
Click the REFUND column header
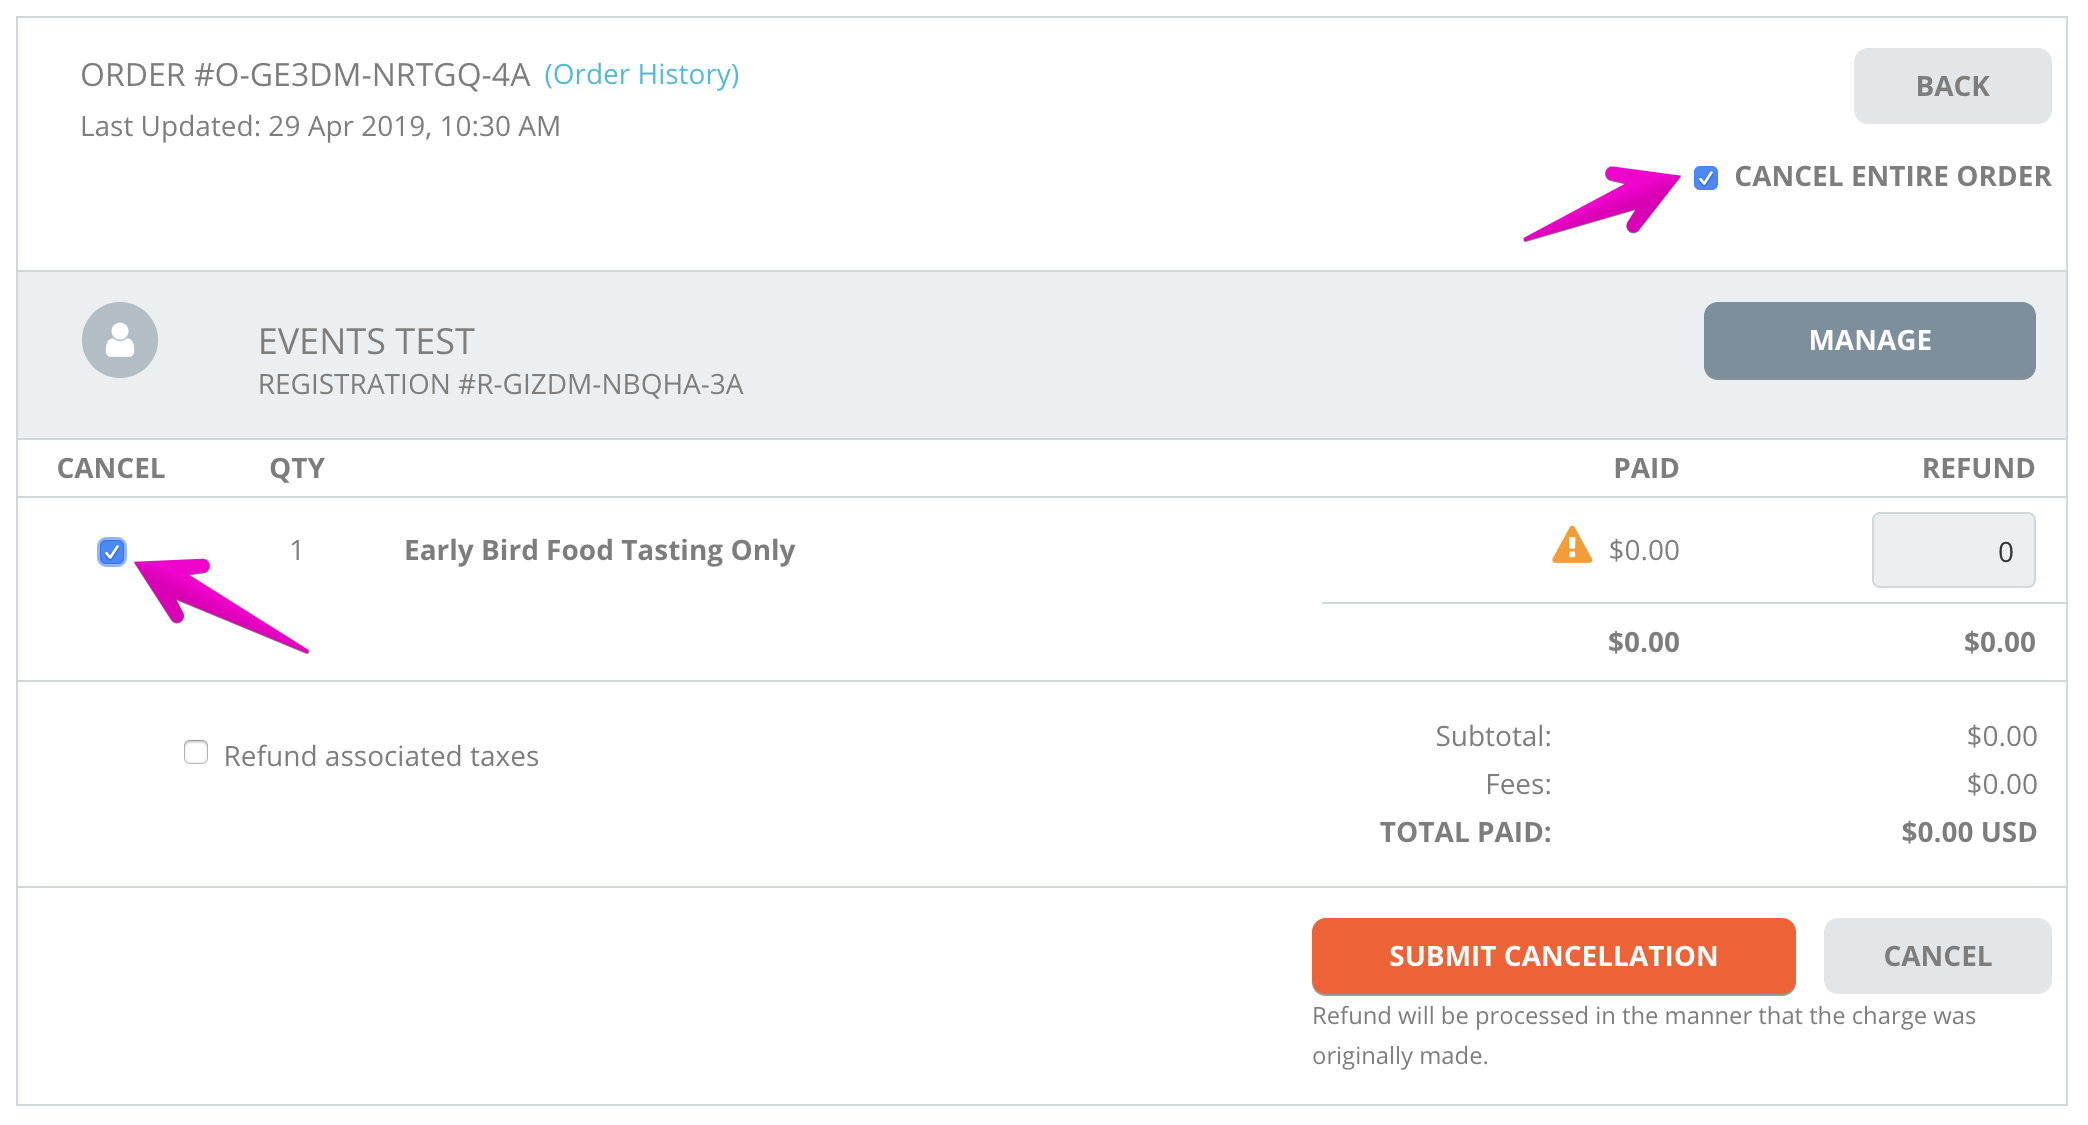(1978, 468)
